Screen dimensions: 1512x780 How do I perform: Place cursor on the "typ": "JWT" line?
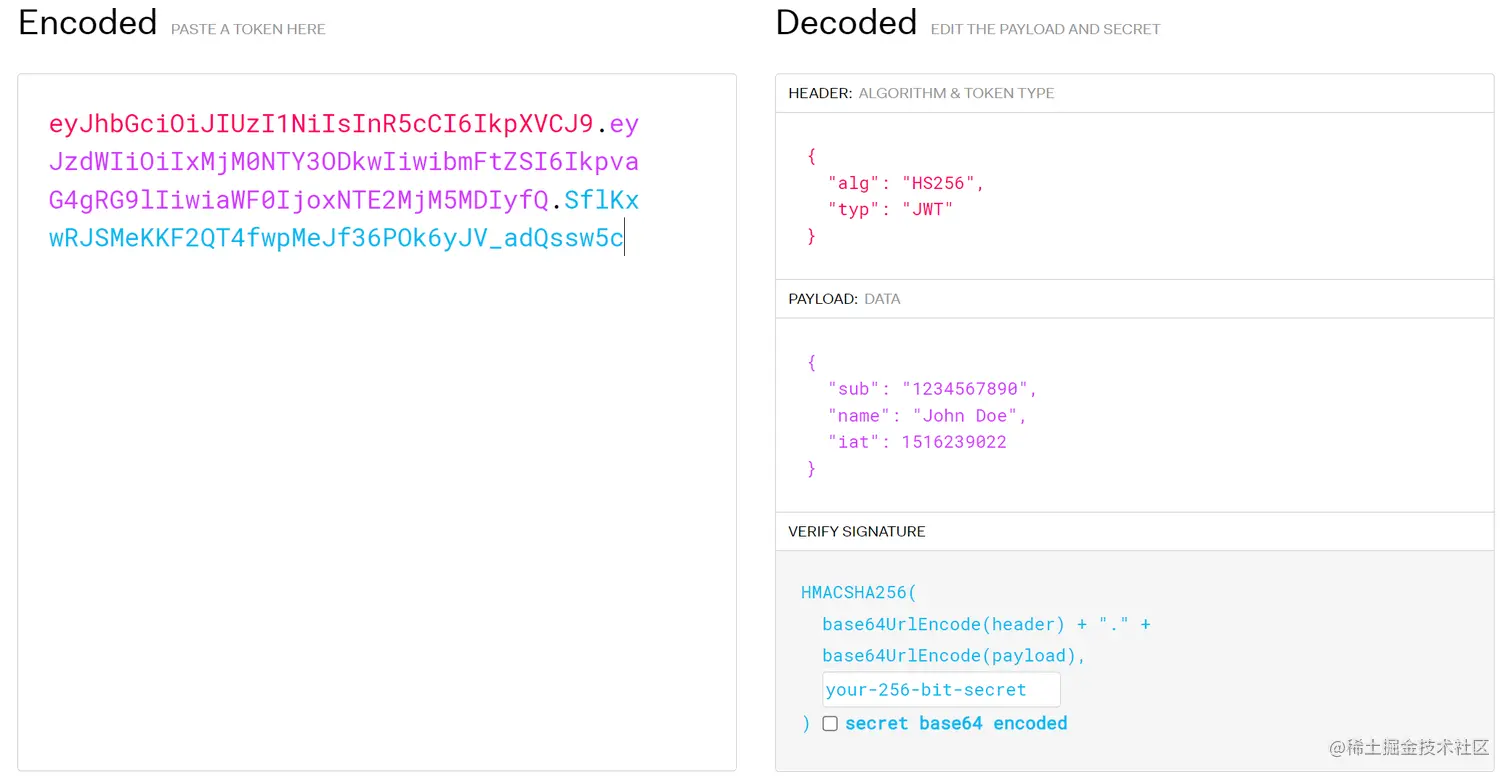point(890,210)
